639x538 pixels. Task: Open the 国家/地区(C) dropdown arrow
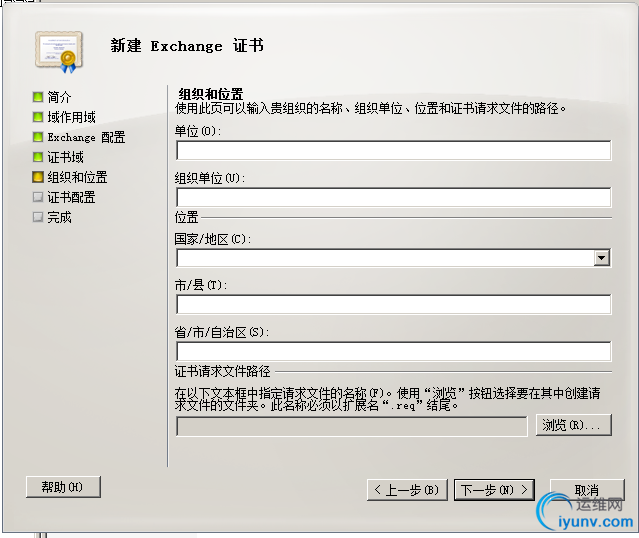(x=602, y=258)
